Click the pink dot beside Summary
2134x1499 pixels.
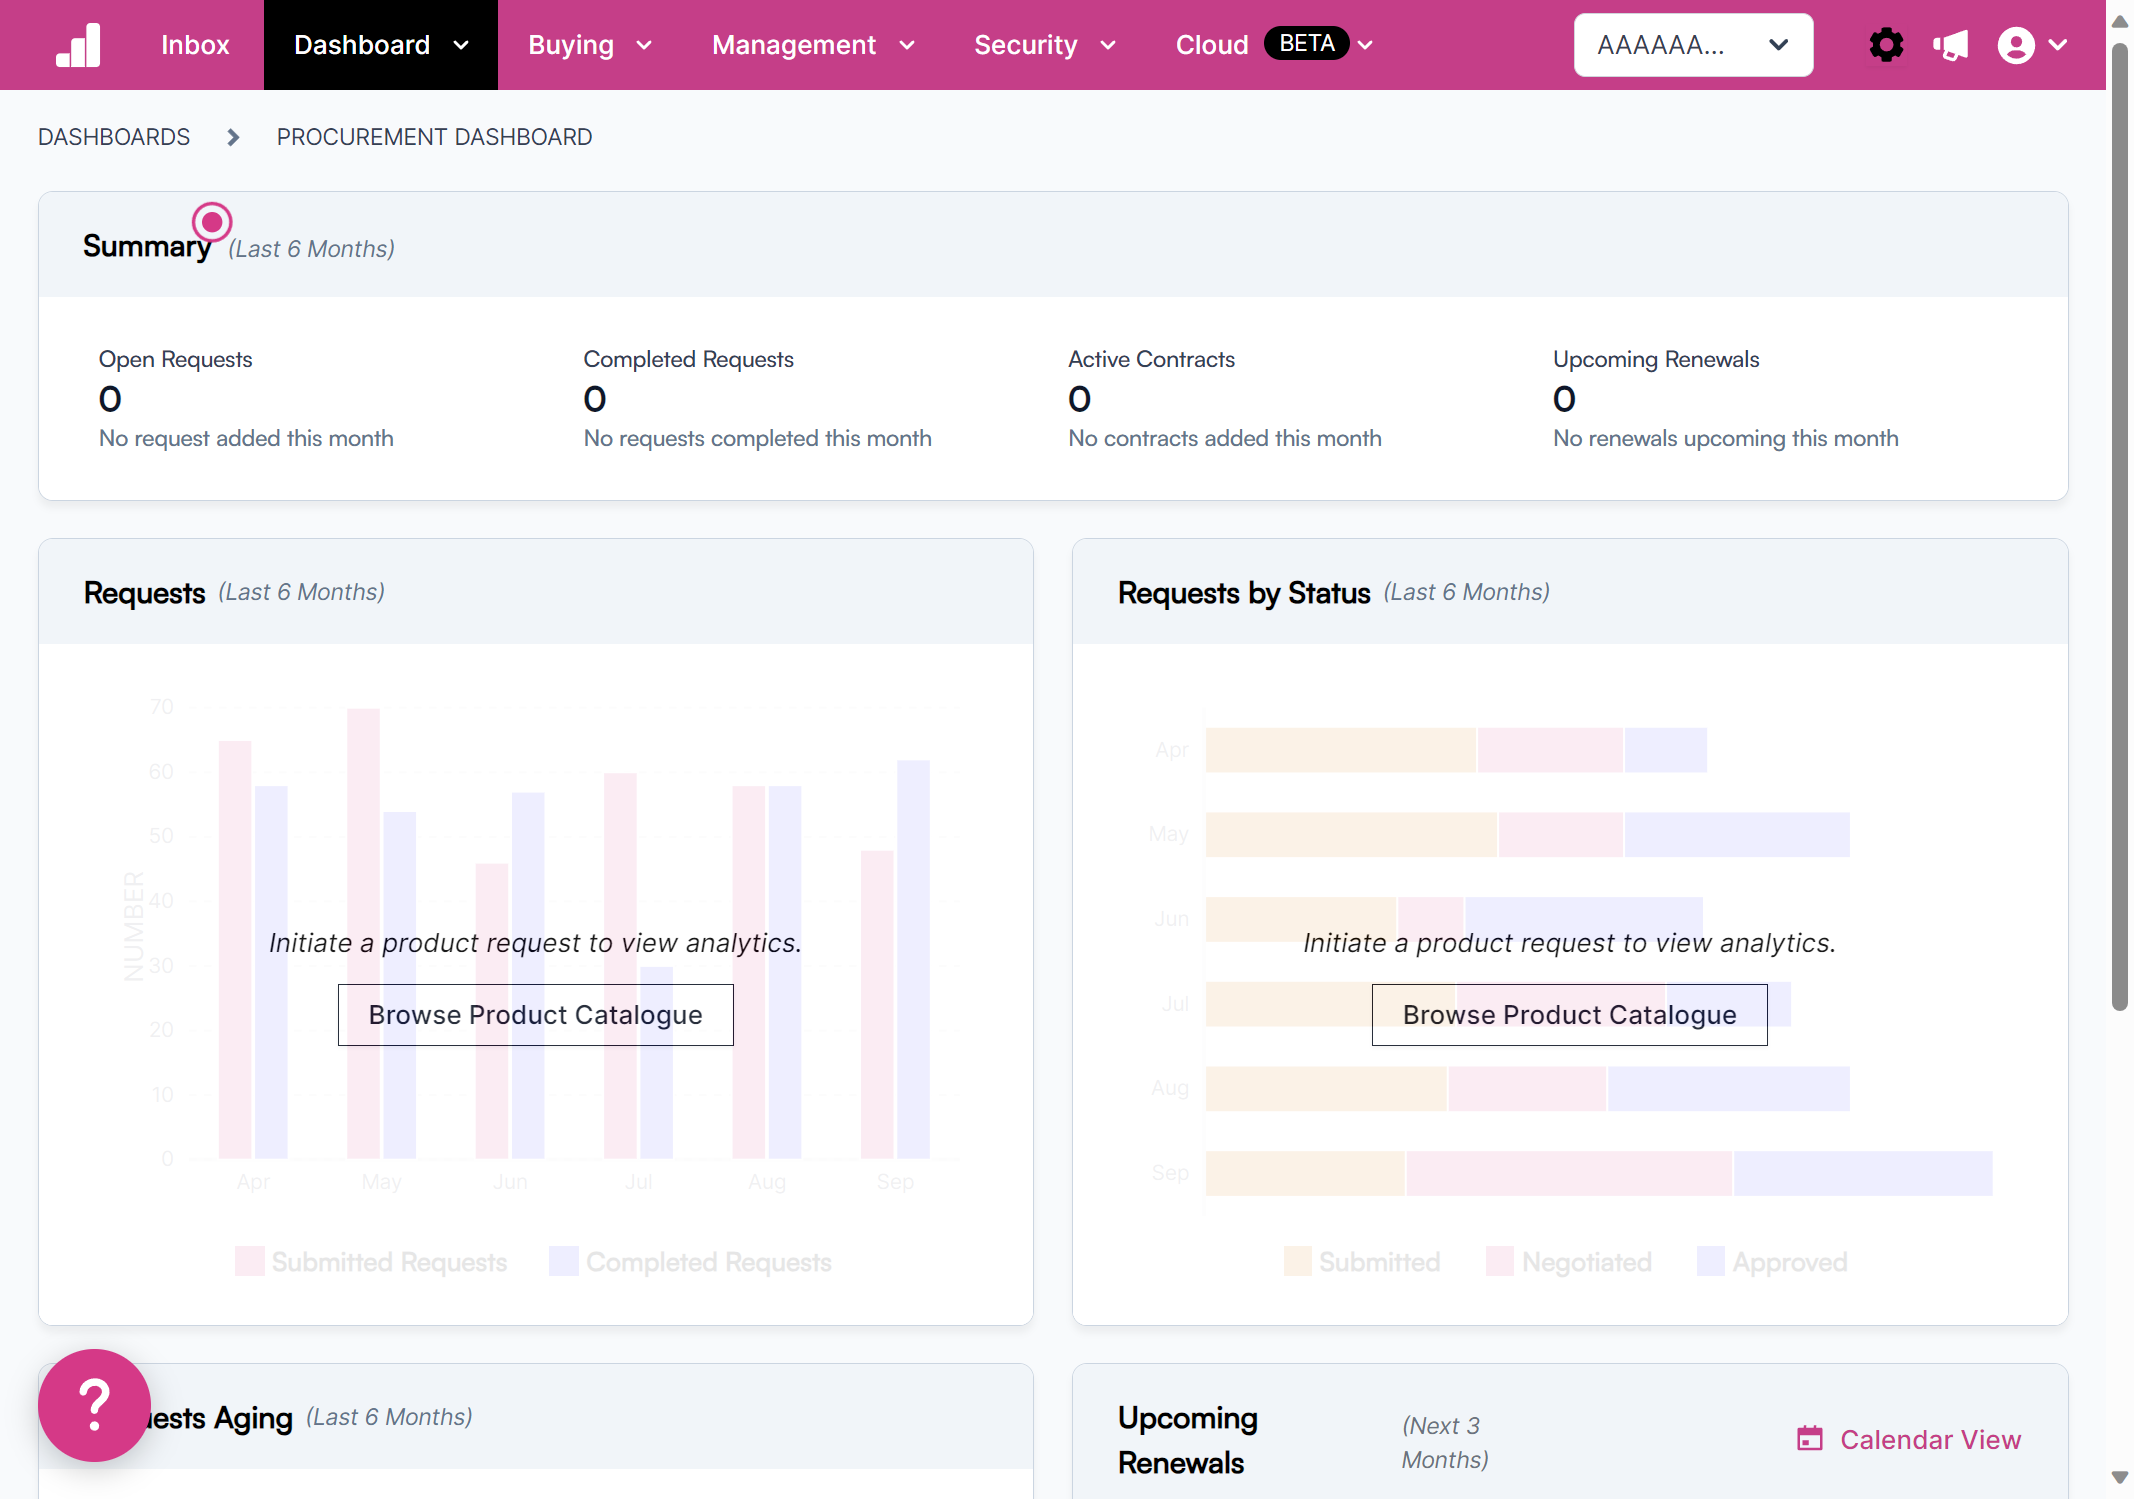(x=211, y=222)
